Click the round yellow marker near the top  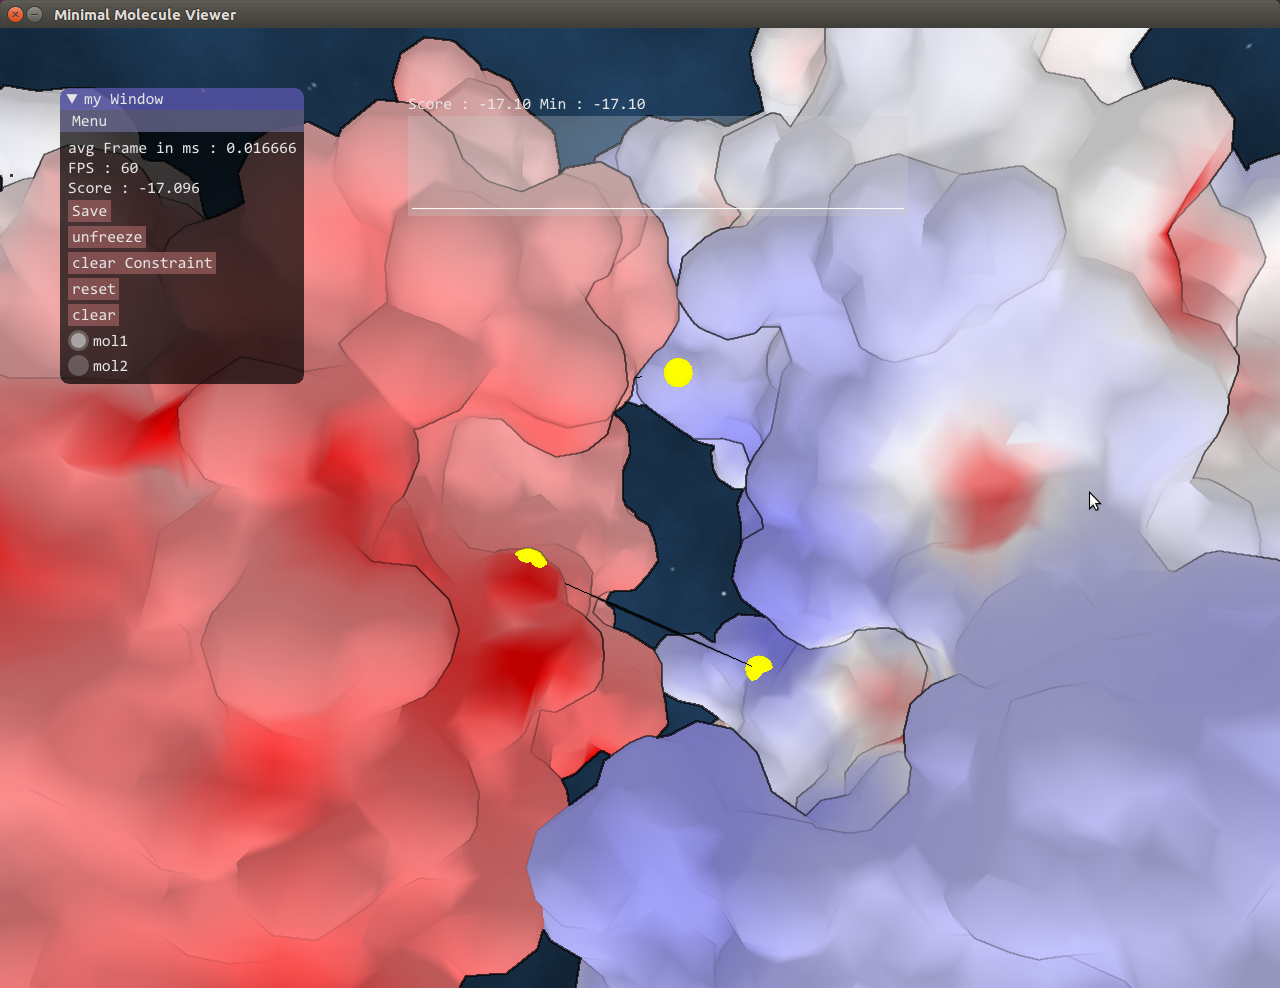[678, 372]
